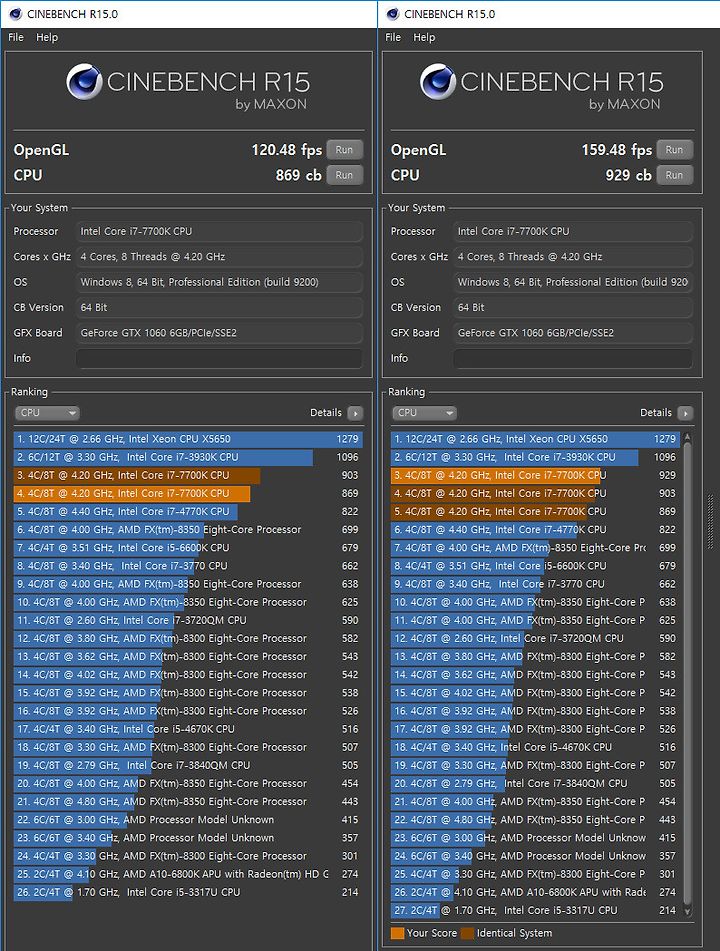The height and width of the screenshot is (951, 720).
Task: Open Help menu in left Cinebench window
Action: 47,37
